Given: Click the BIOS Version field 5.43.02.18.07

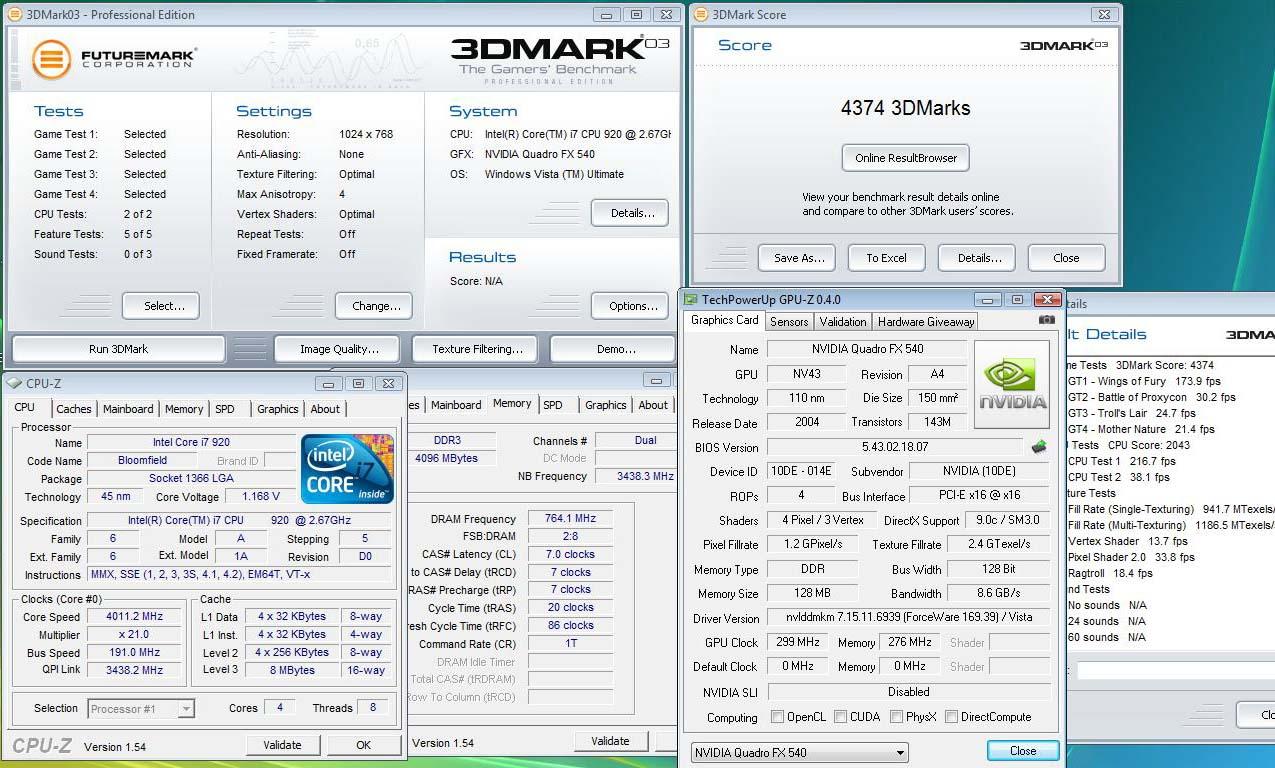Looking at the screenshot, I should (x=895, y=447).
